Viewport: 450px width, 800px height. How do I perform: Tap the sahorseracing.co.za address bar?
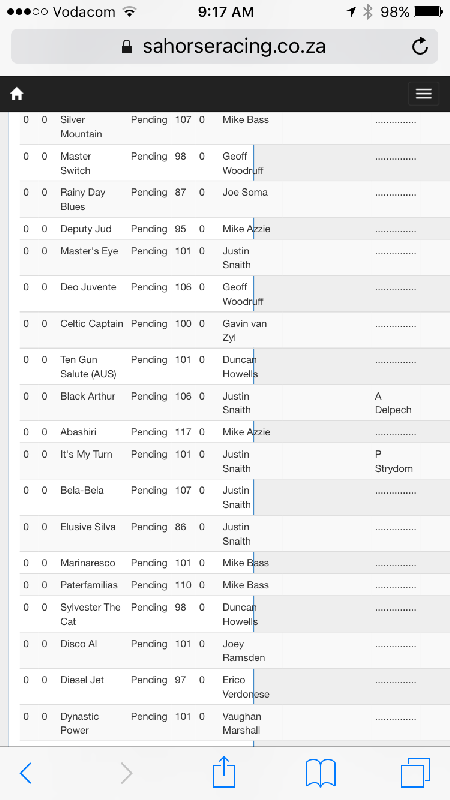pyautogui.click(x=224, y=46)
